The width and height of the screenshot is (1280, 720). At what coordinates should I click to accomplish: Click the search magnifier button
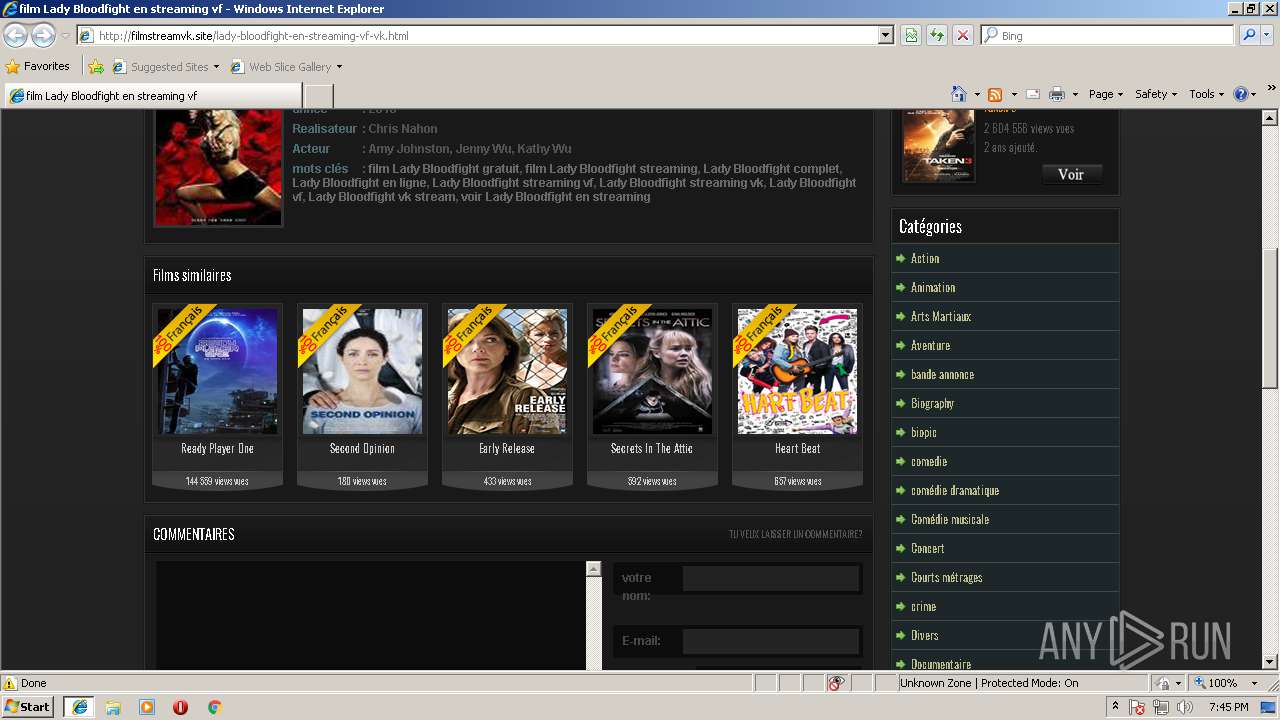1249,35
